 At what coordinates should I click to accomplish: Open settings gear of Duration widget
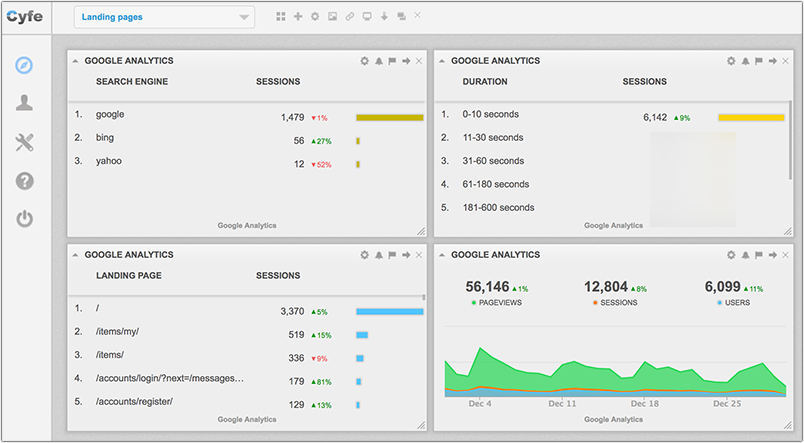(731, 61)
